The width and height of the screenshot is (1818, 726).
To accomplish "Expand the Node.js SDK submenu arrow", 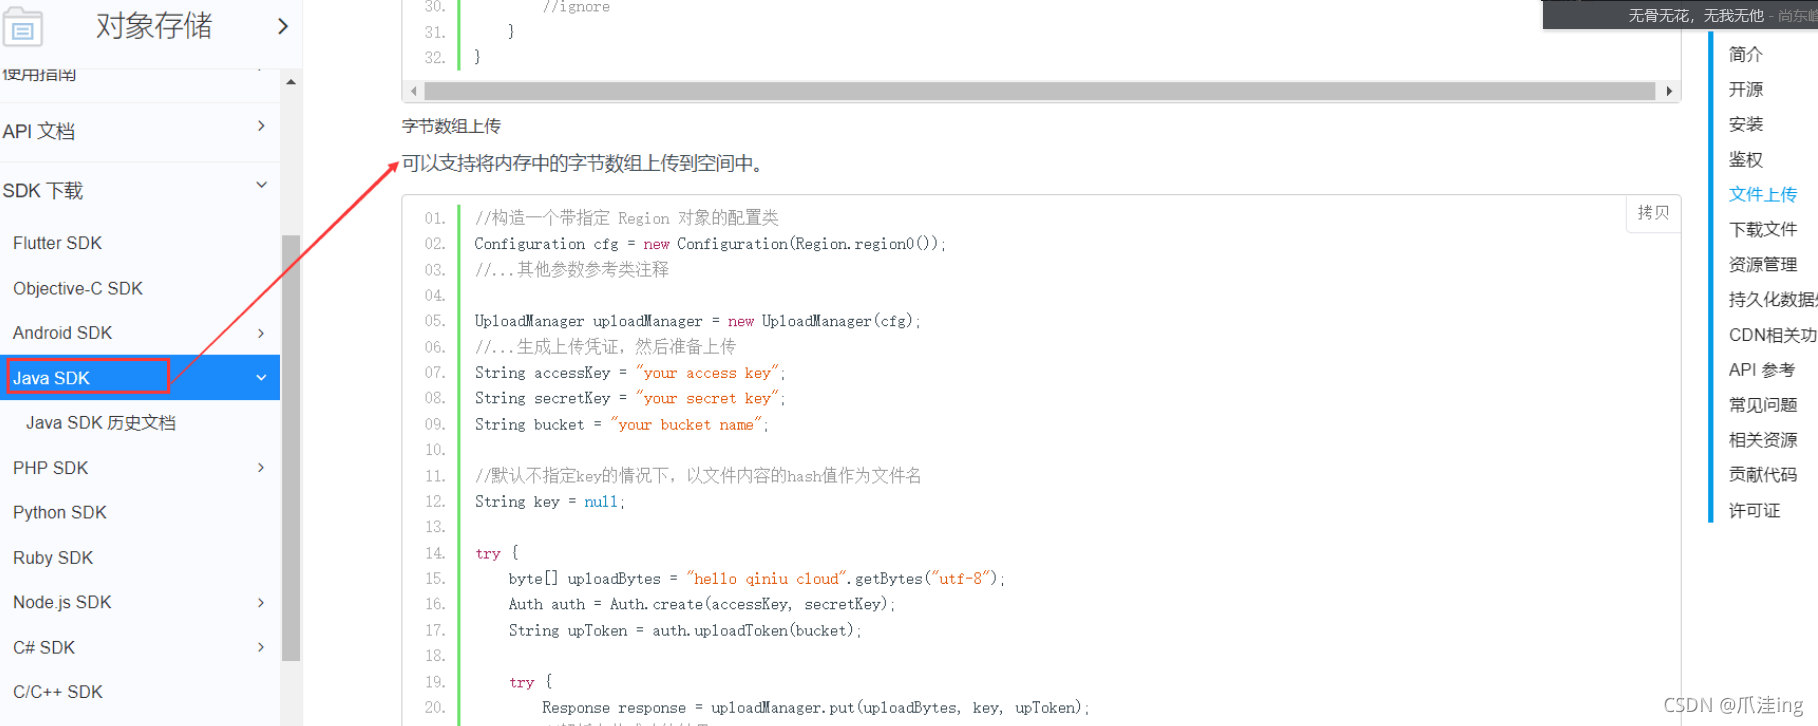I will pyautogui.click(x=261, y=602).
